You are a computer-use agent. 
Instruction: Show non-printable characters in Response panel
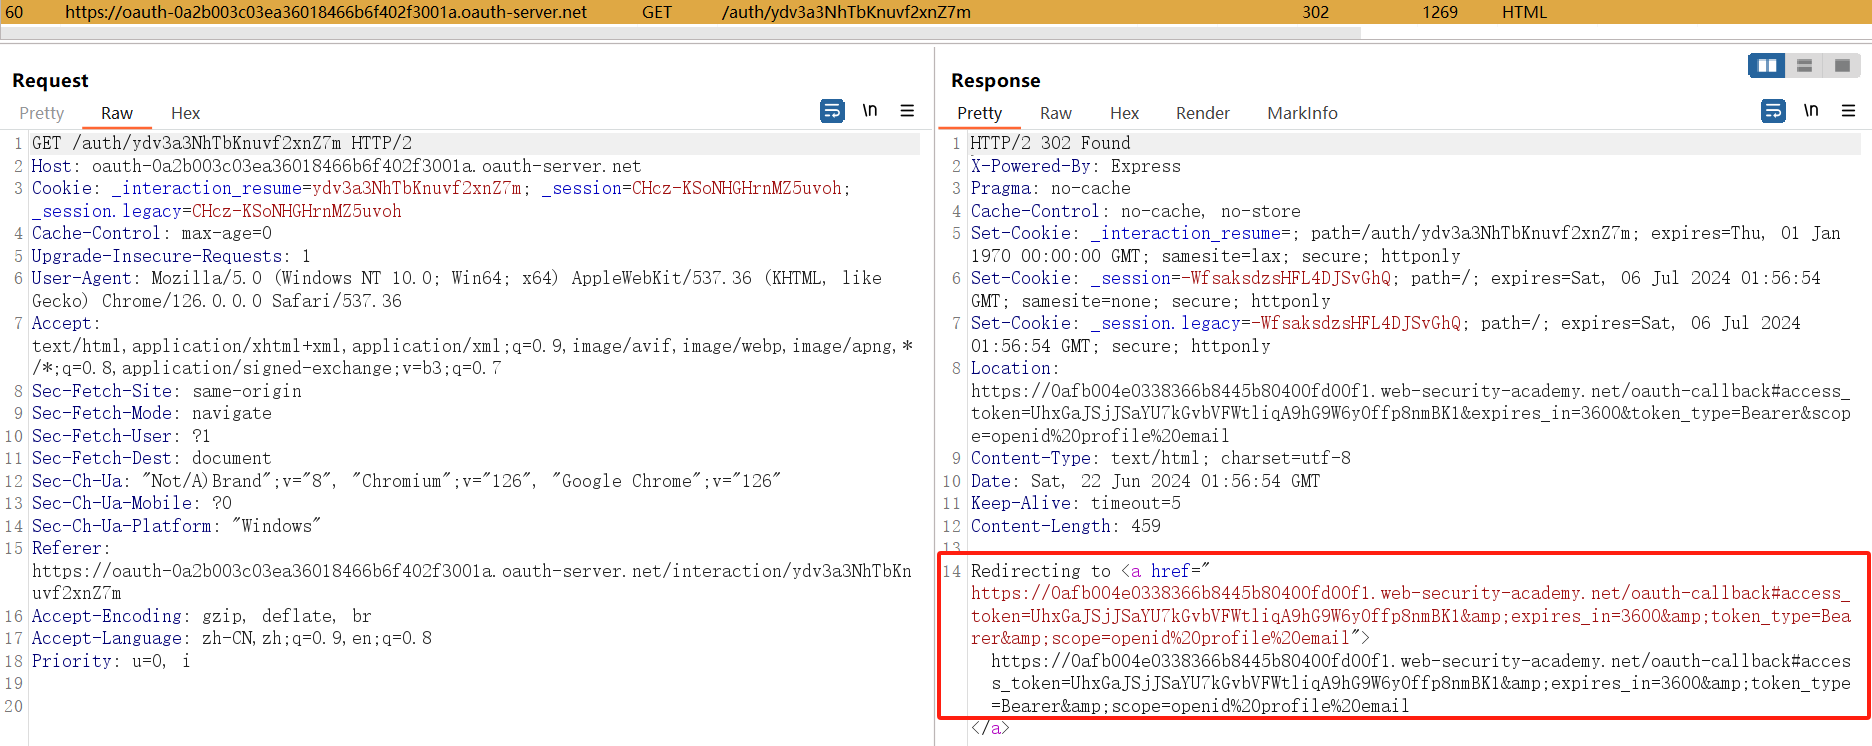pos(1811,111)
